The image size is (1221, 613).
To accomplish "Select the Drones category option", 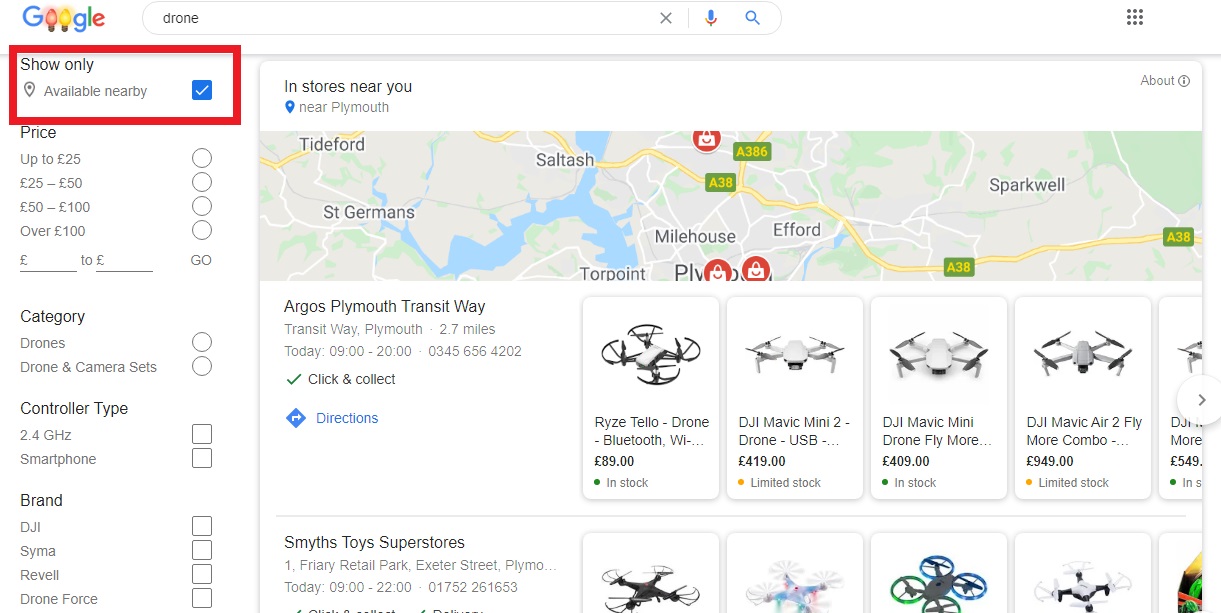I will click(x=202, y=342).
